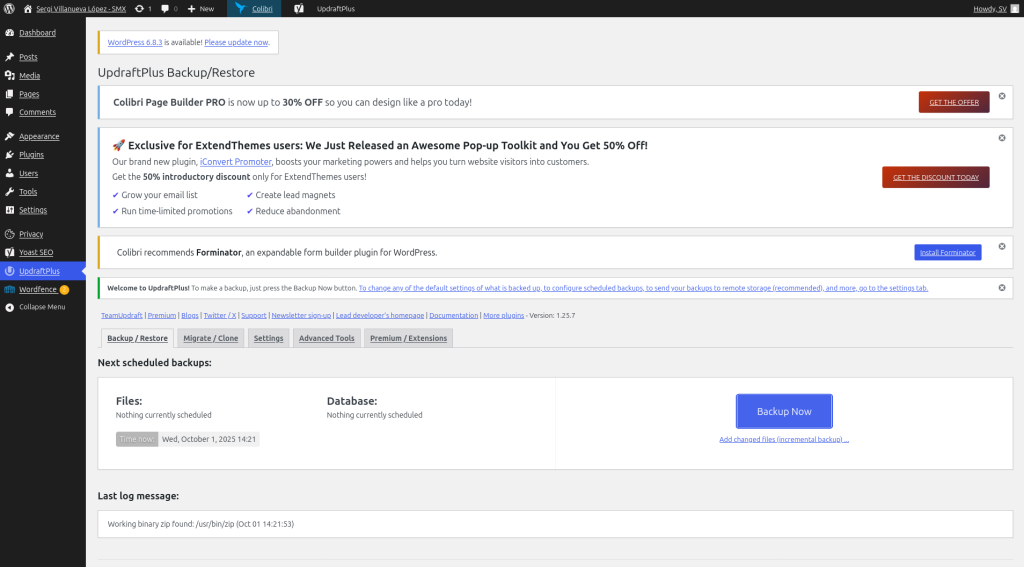Open the Yoast SEO admin bar icon
This screenshot has height=567, width=1024.
click(298, 8)
